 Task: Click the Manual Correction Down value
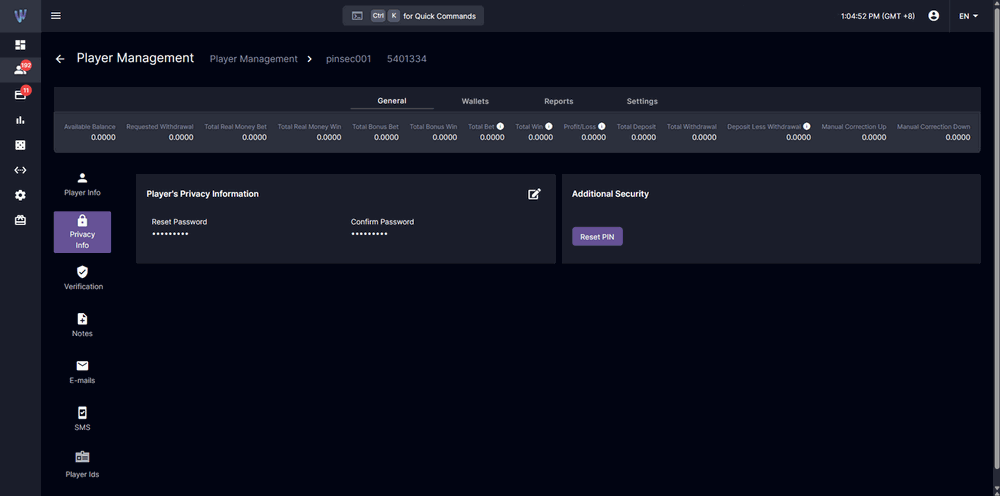[958, 137]
